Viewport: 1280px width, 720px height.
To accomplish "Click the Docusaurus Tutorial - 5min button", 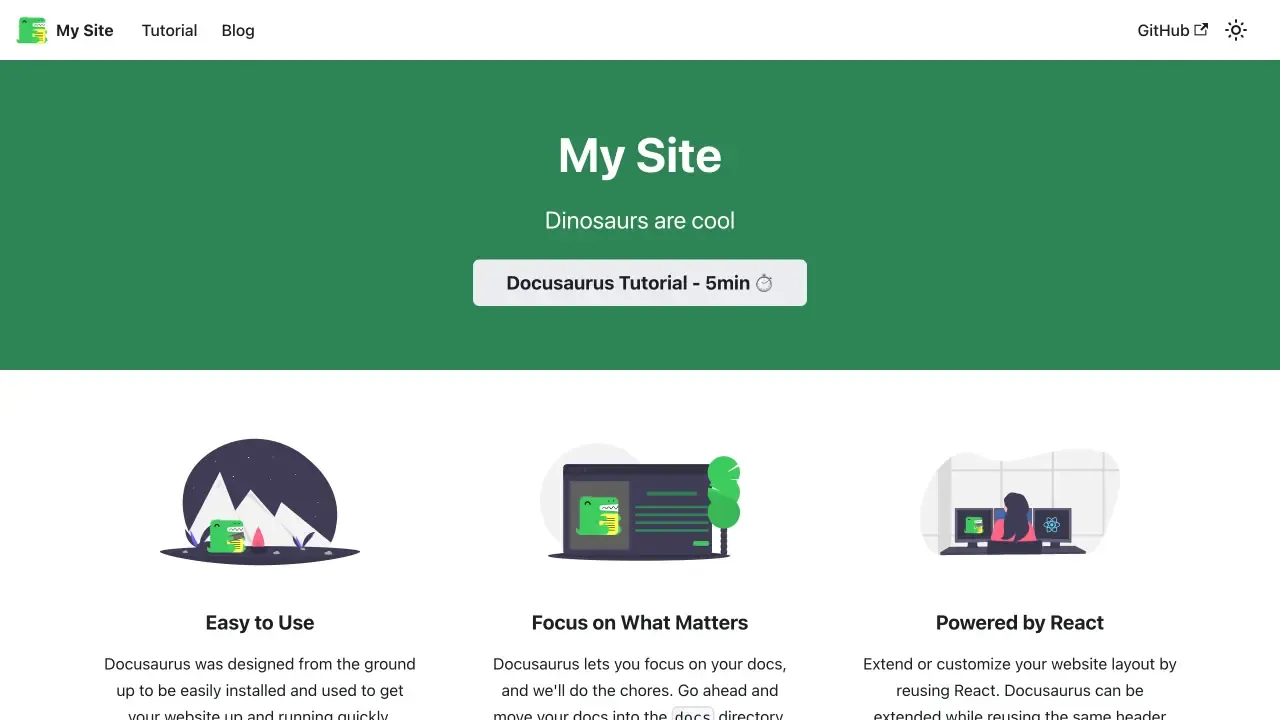I will click(x=640, y=283).
